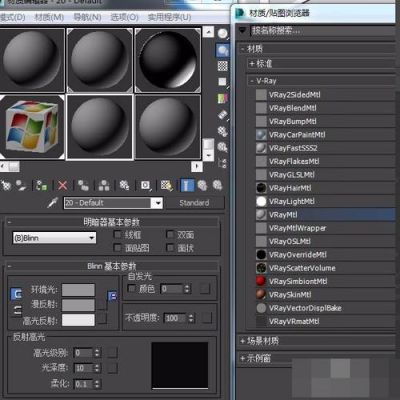Viewport: 400px width, 400px height.
Task: Expand the 场景材质 group
Action: coord(243,341)
